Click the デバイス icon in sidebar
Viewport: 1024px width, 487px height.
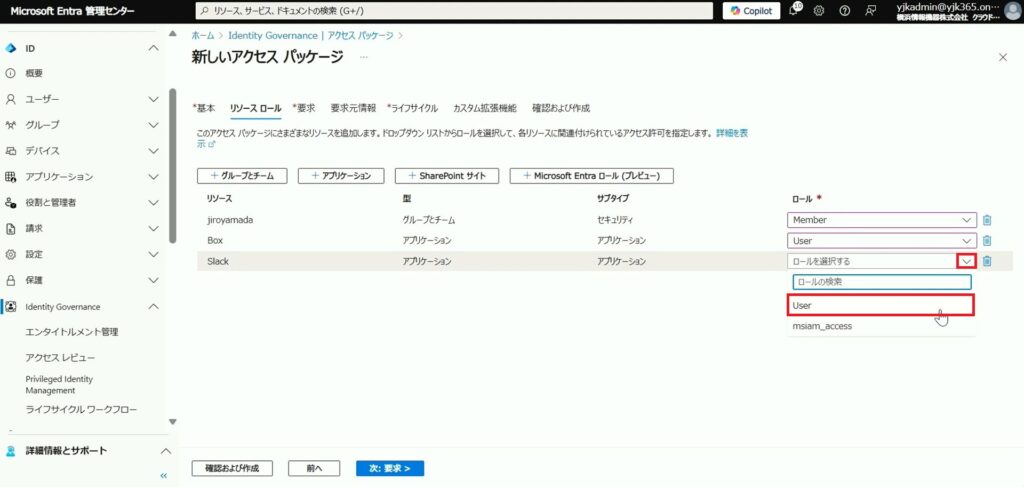10,151
